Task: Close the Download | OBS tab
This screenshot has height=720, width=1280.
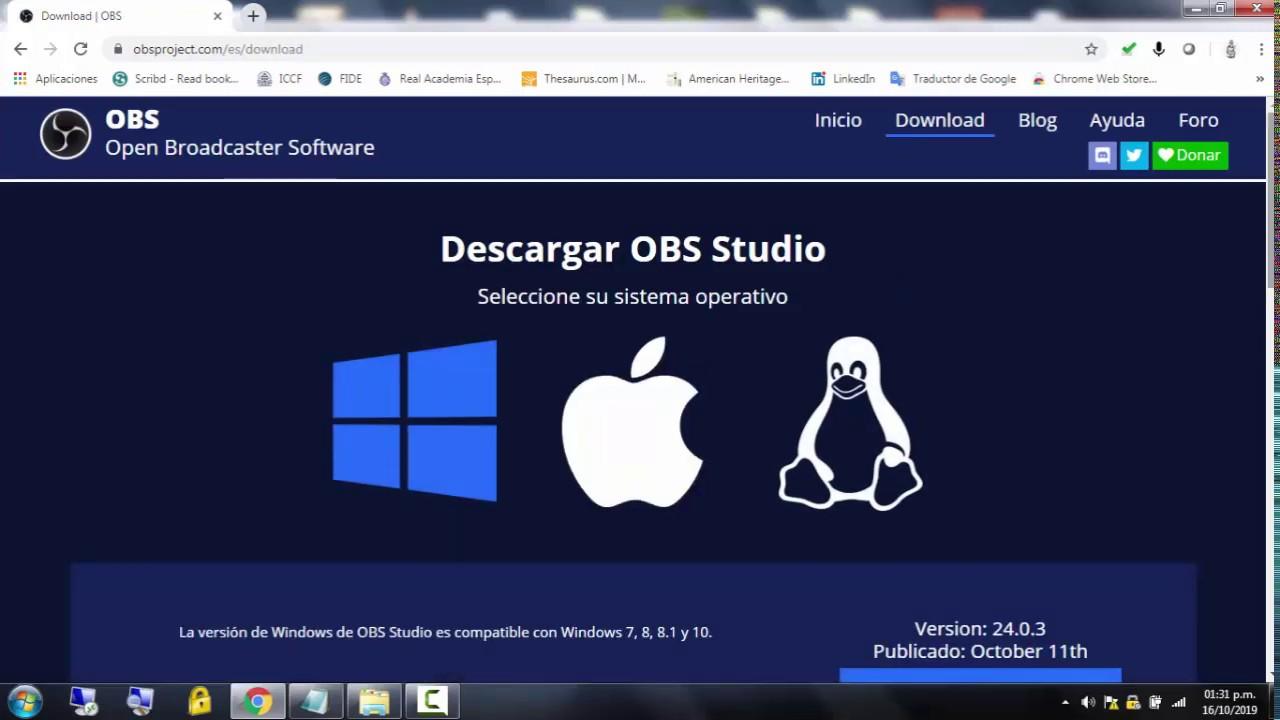Action: (x=217, y=16)
